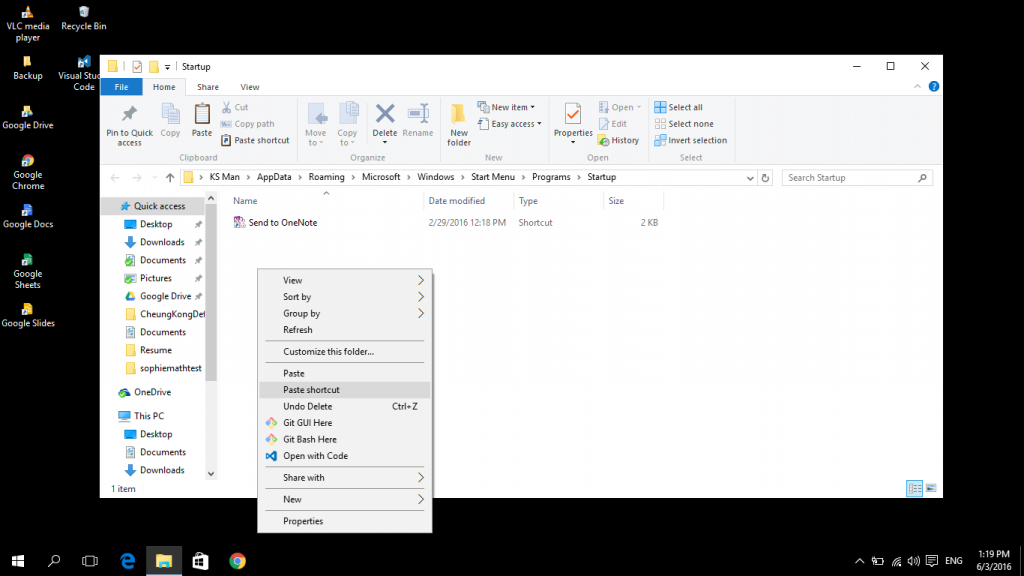Click Invert selection button
Image resolution: width=1024 pixels, height=576 pixels.
(697, 141)
